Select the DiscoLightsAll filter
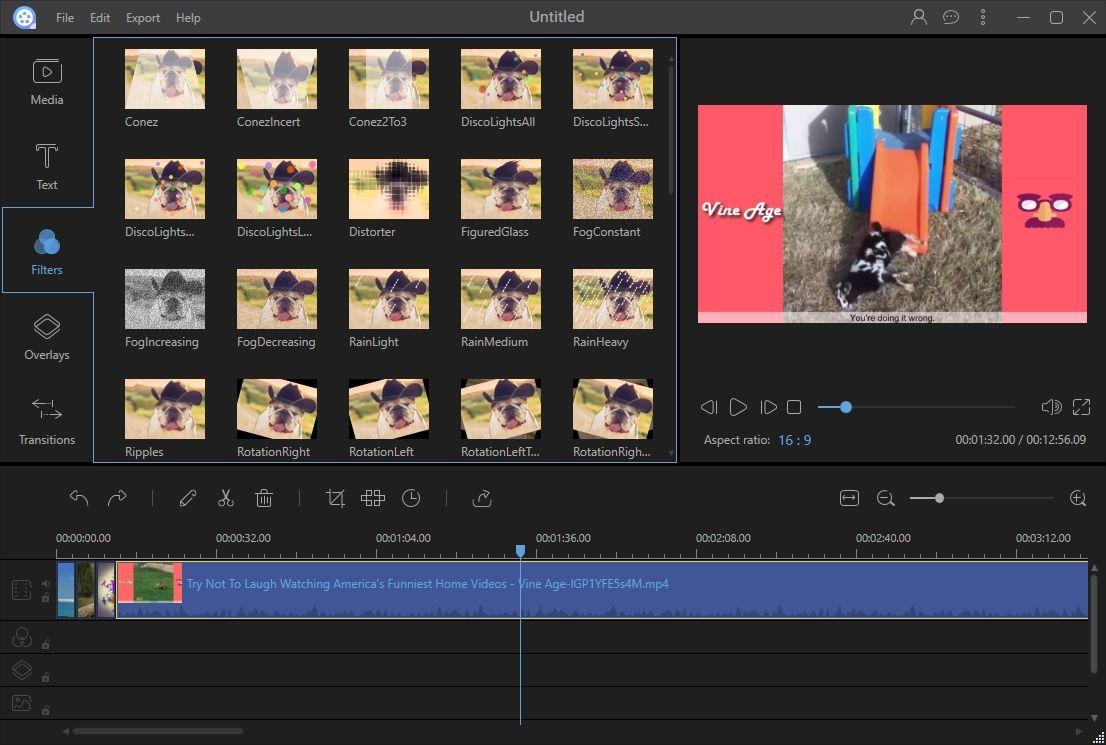This screenshot has width=1106, height=745. [501, 78]
